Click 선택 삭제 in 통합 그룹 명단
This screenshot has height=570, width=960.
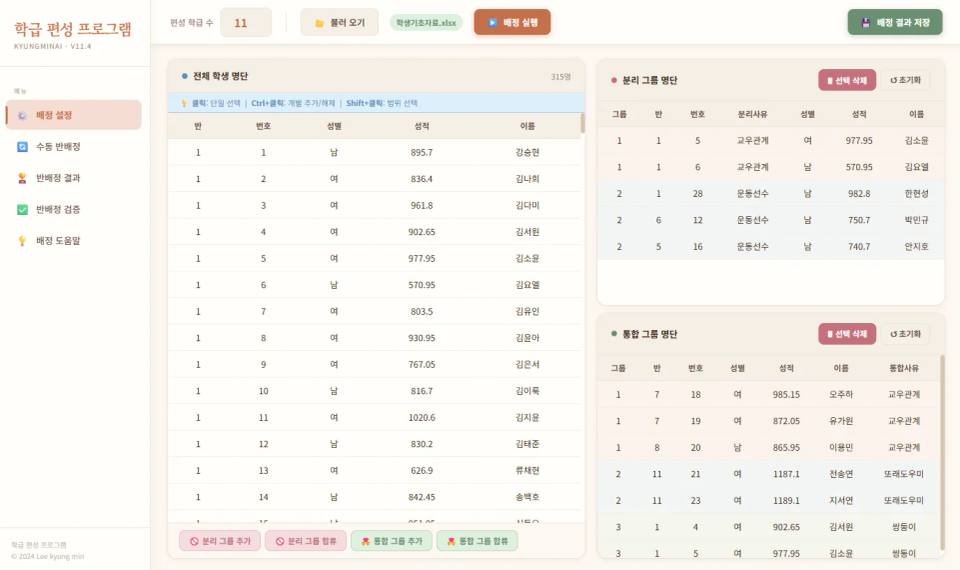pos(847,334)
